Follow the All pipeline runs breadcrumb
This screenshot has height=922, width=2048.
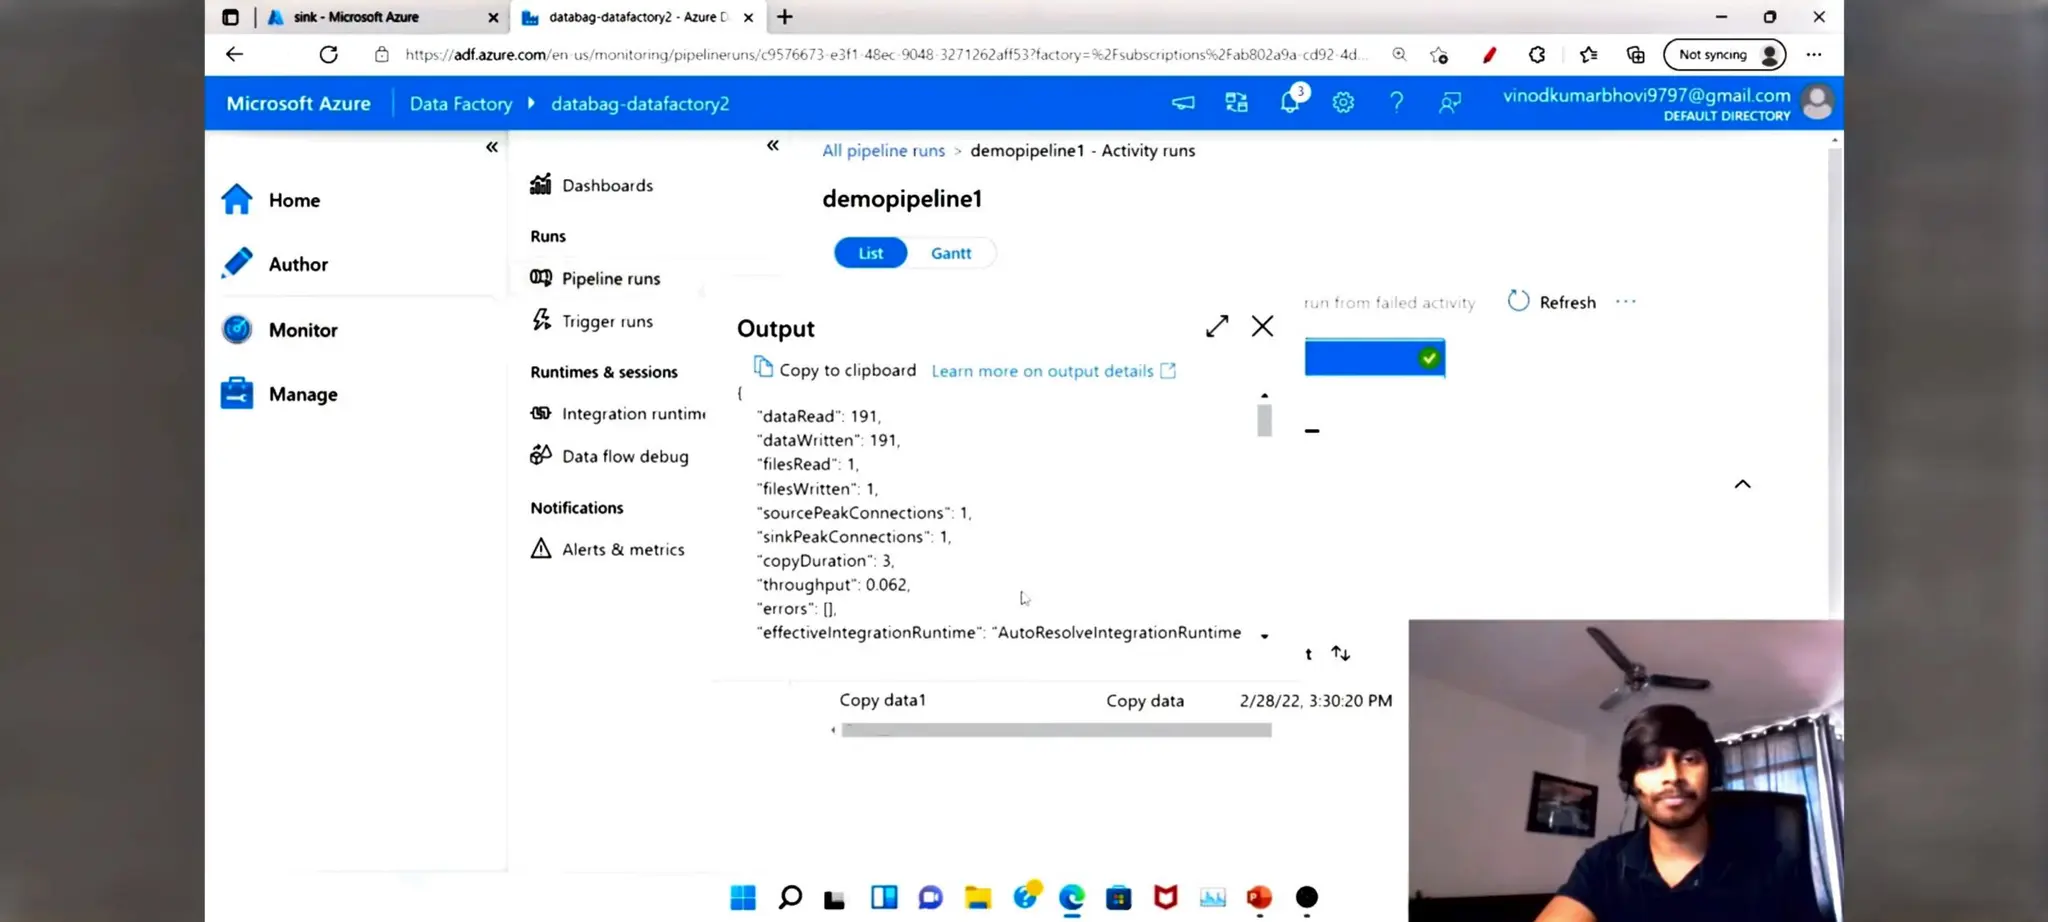point(883,150)
